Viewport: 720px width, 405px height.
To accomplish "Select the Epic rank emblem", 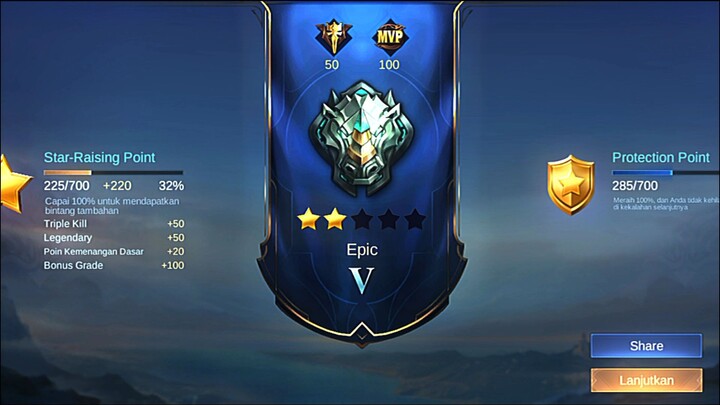I will point(361,139).
